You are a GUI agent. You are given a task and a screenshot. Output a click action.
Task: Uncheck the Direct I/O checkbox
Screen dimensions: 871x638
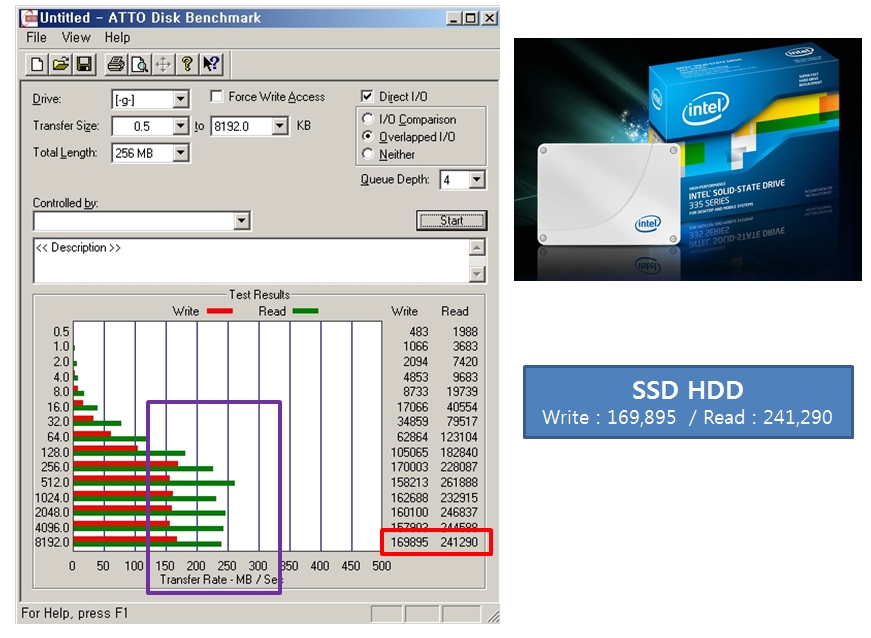pyautogui.click(x=367, y=96)
